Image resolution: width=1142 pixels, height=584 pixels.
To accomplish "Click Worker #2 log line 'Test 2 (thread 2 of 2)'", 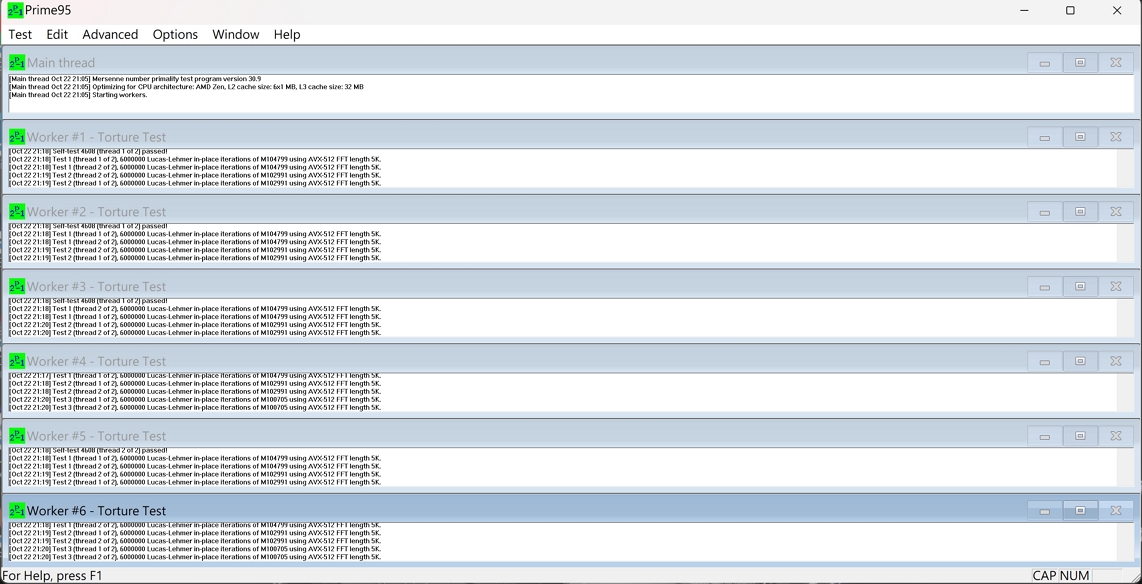I will tap(195, 250).
